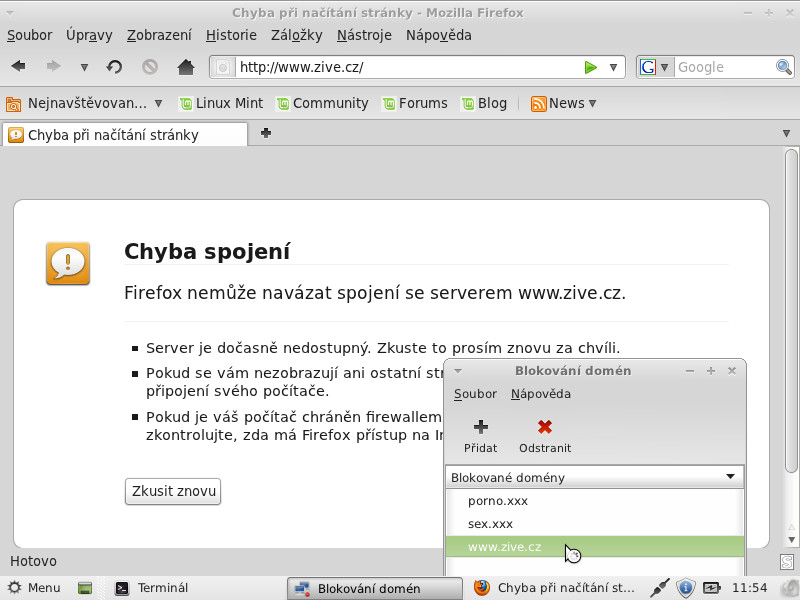
Task: Select the sex.xxx entry in the blocked list
Action: pyautogui.click(x=490, y=523)
